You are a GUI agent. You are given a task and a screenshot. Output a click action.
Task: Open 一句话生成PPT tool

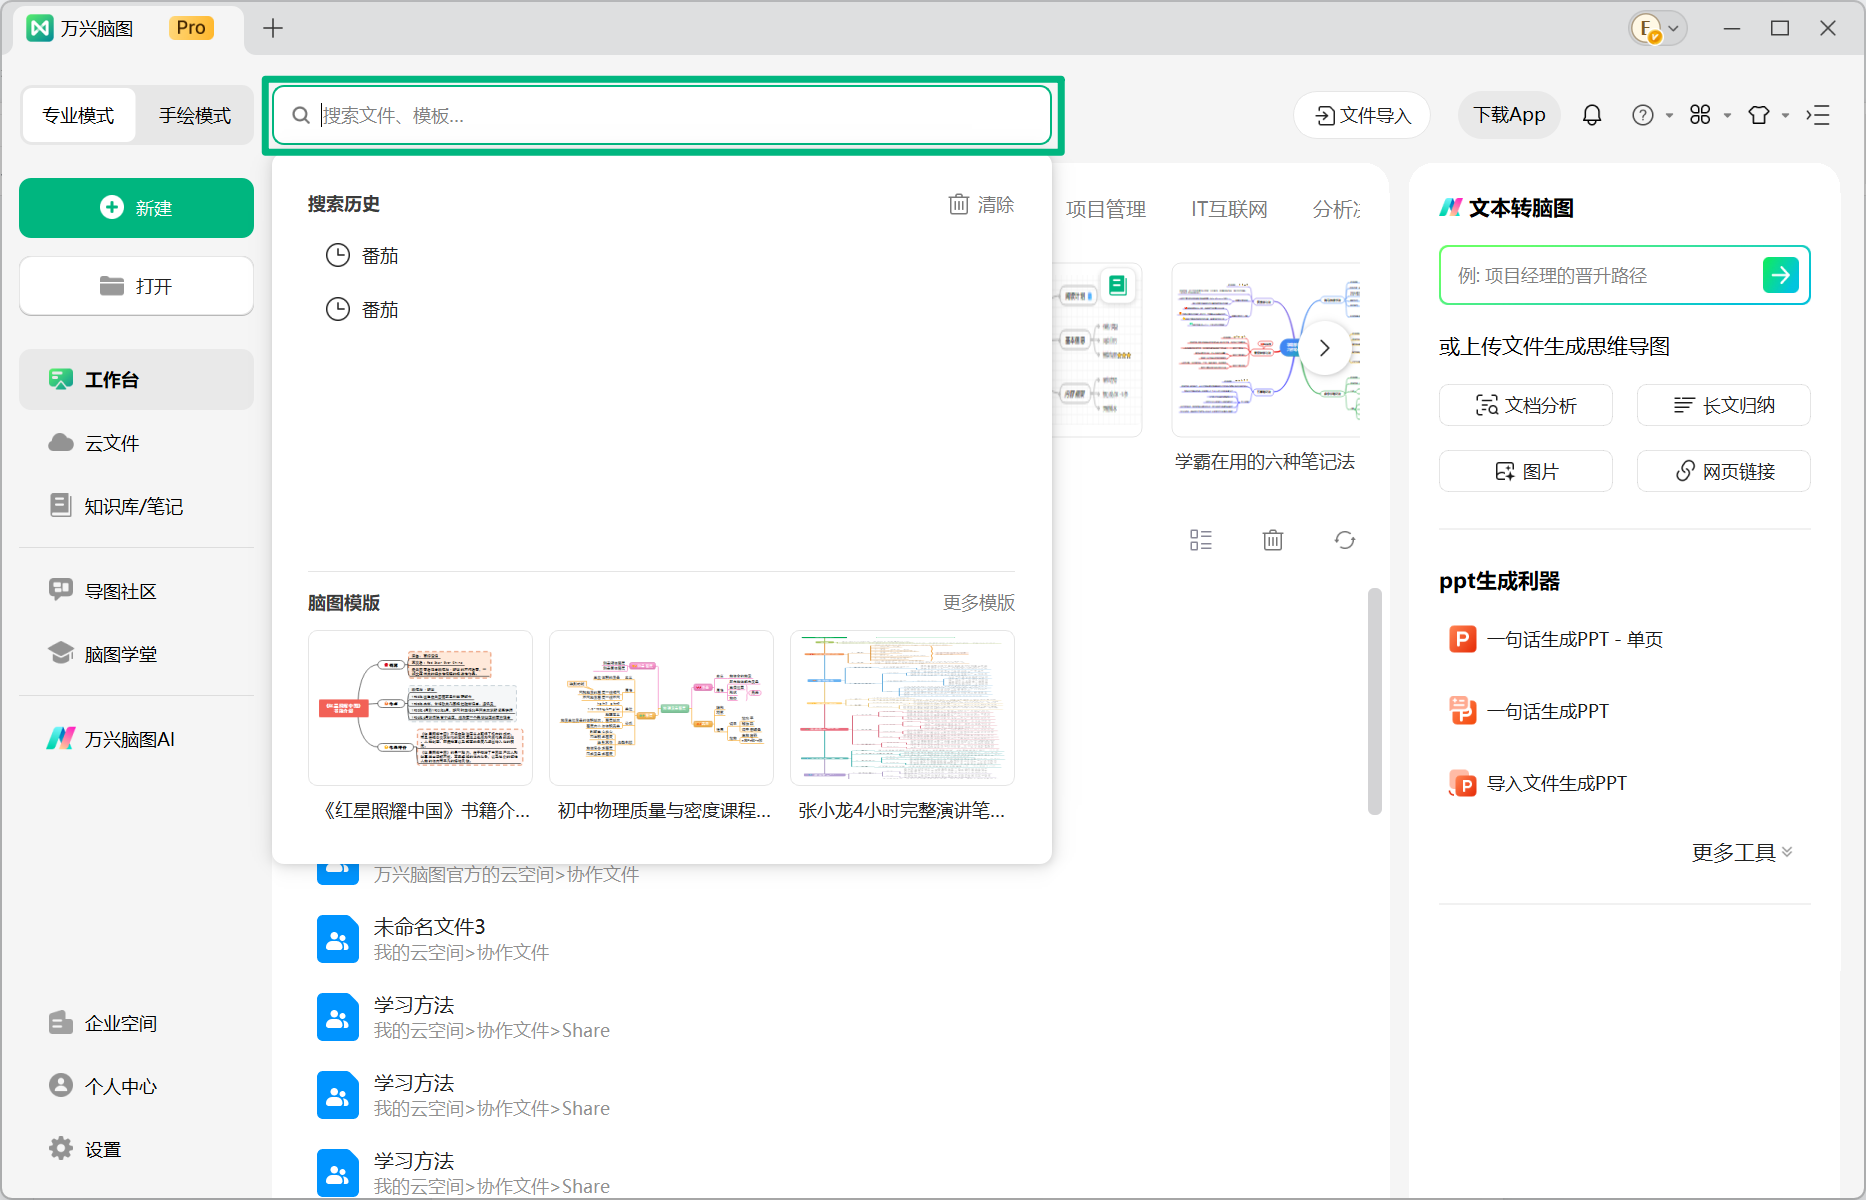(1529, 711)
